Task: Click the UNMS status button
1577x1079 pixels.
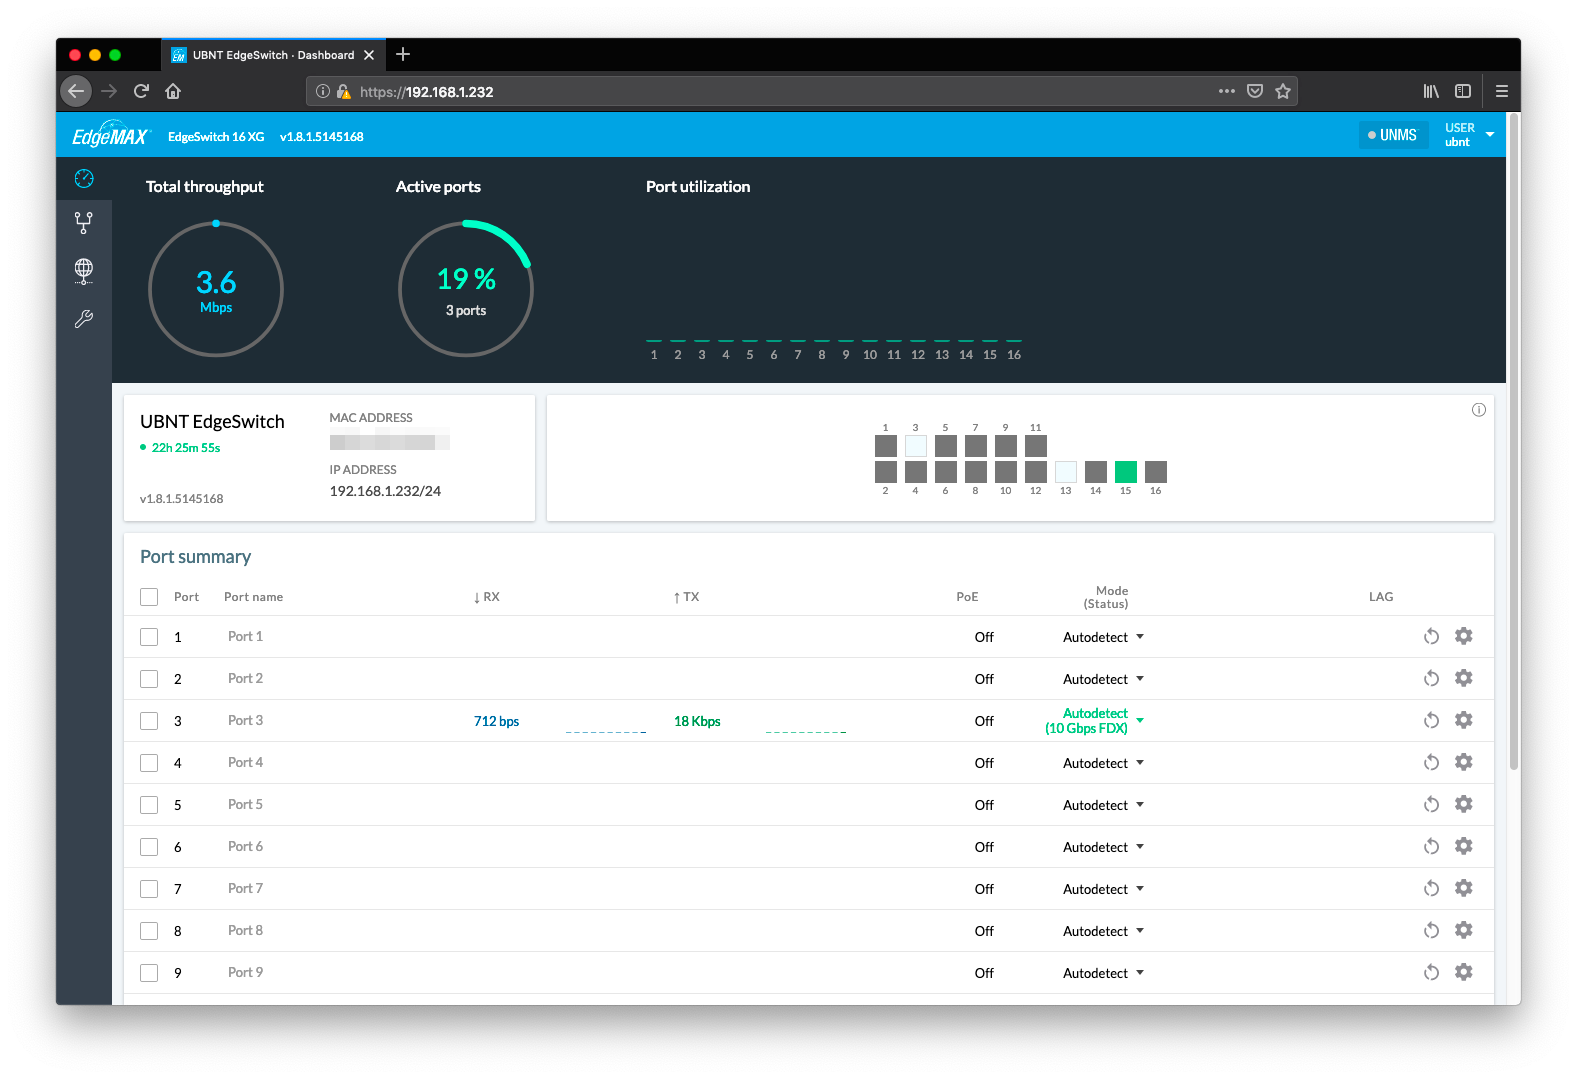Action: [1393, 135]
